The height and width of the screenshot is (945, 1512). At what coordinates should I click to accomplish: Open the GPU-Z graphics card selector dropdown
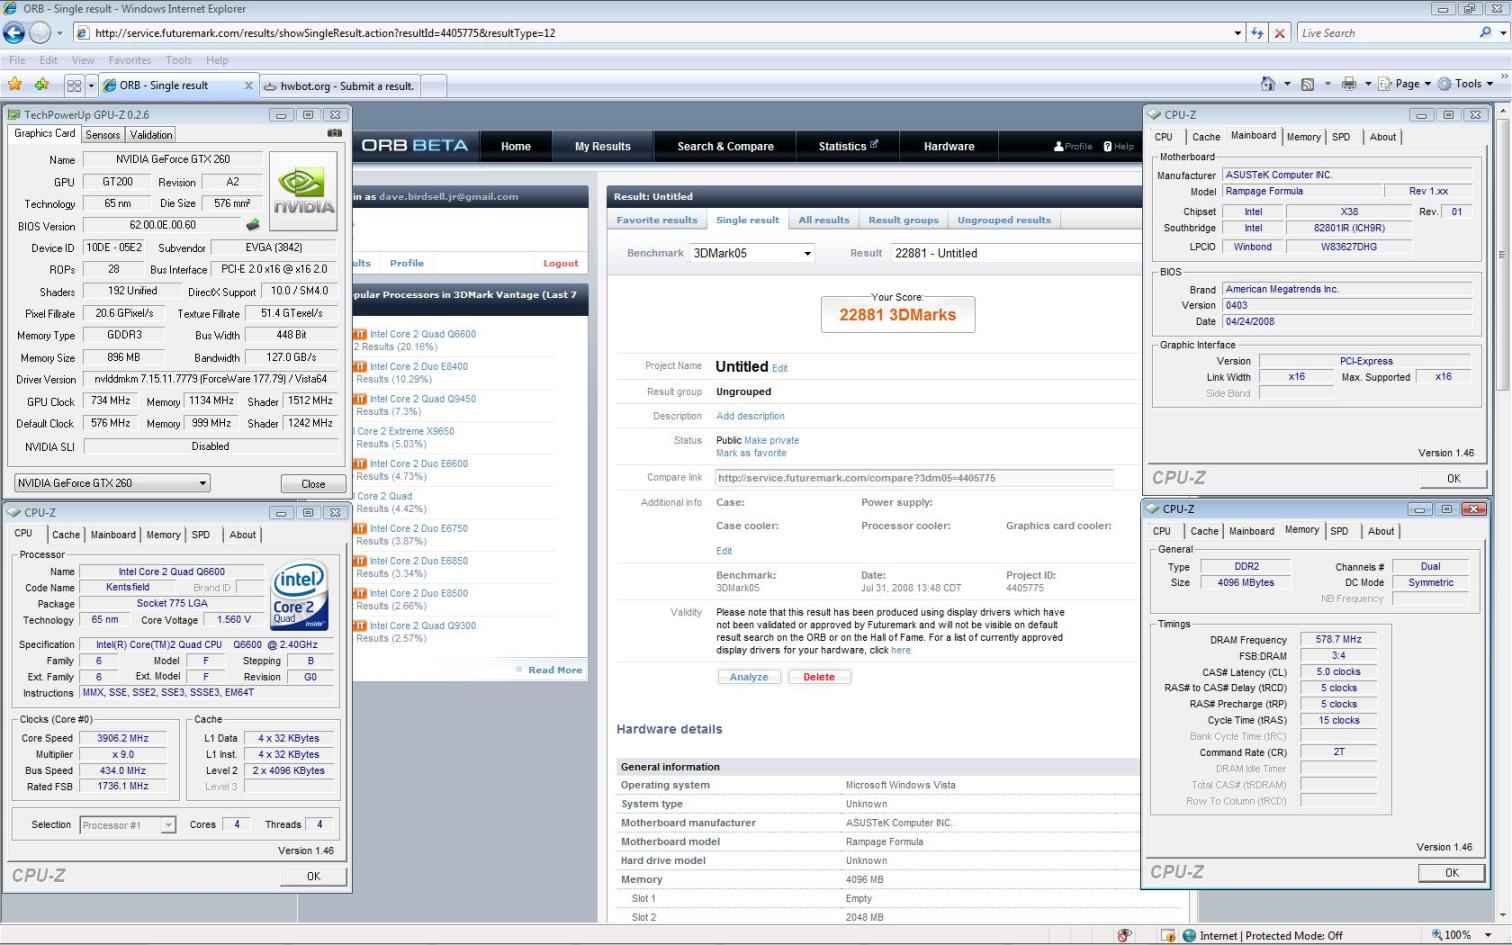112,483
